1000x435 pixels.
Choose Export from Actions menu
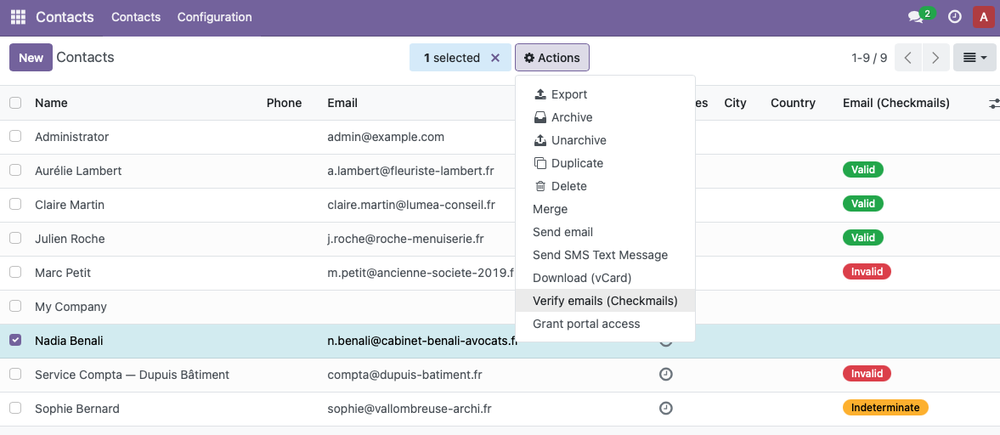coord(605,94)
